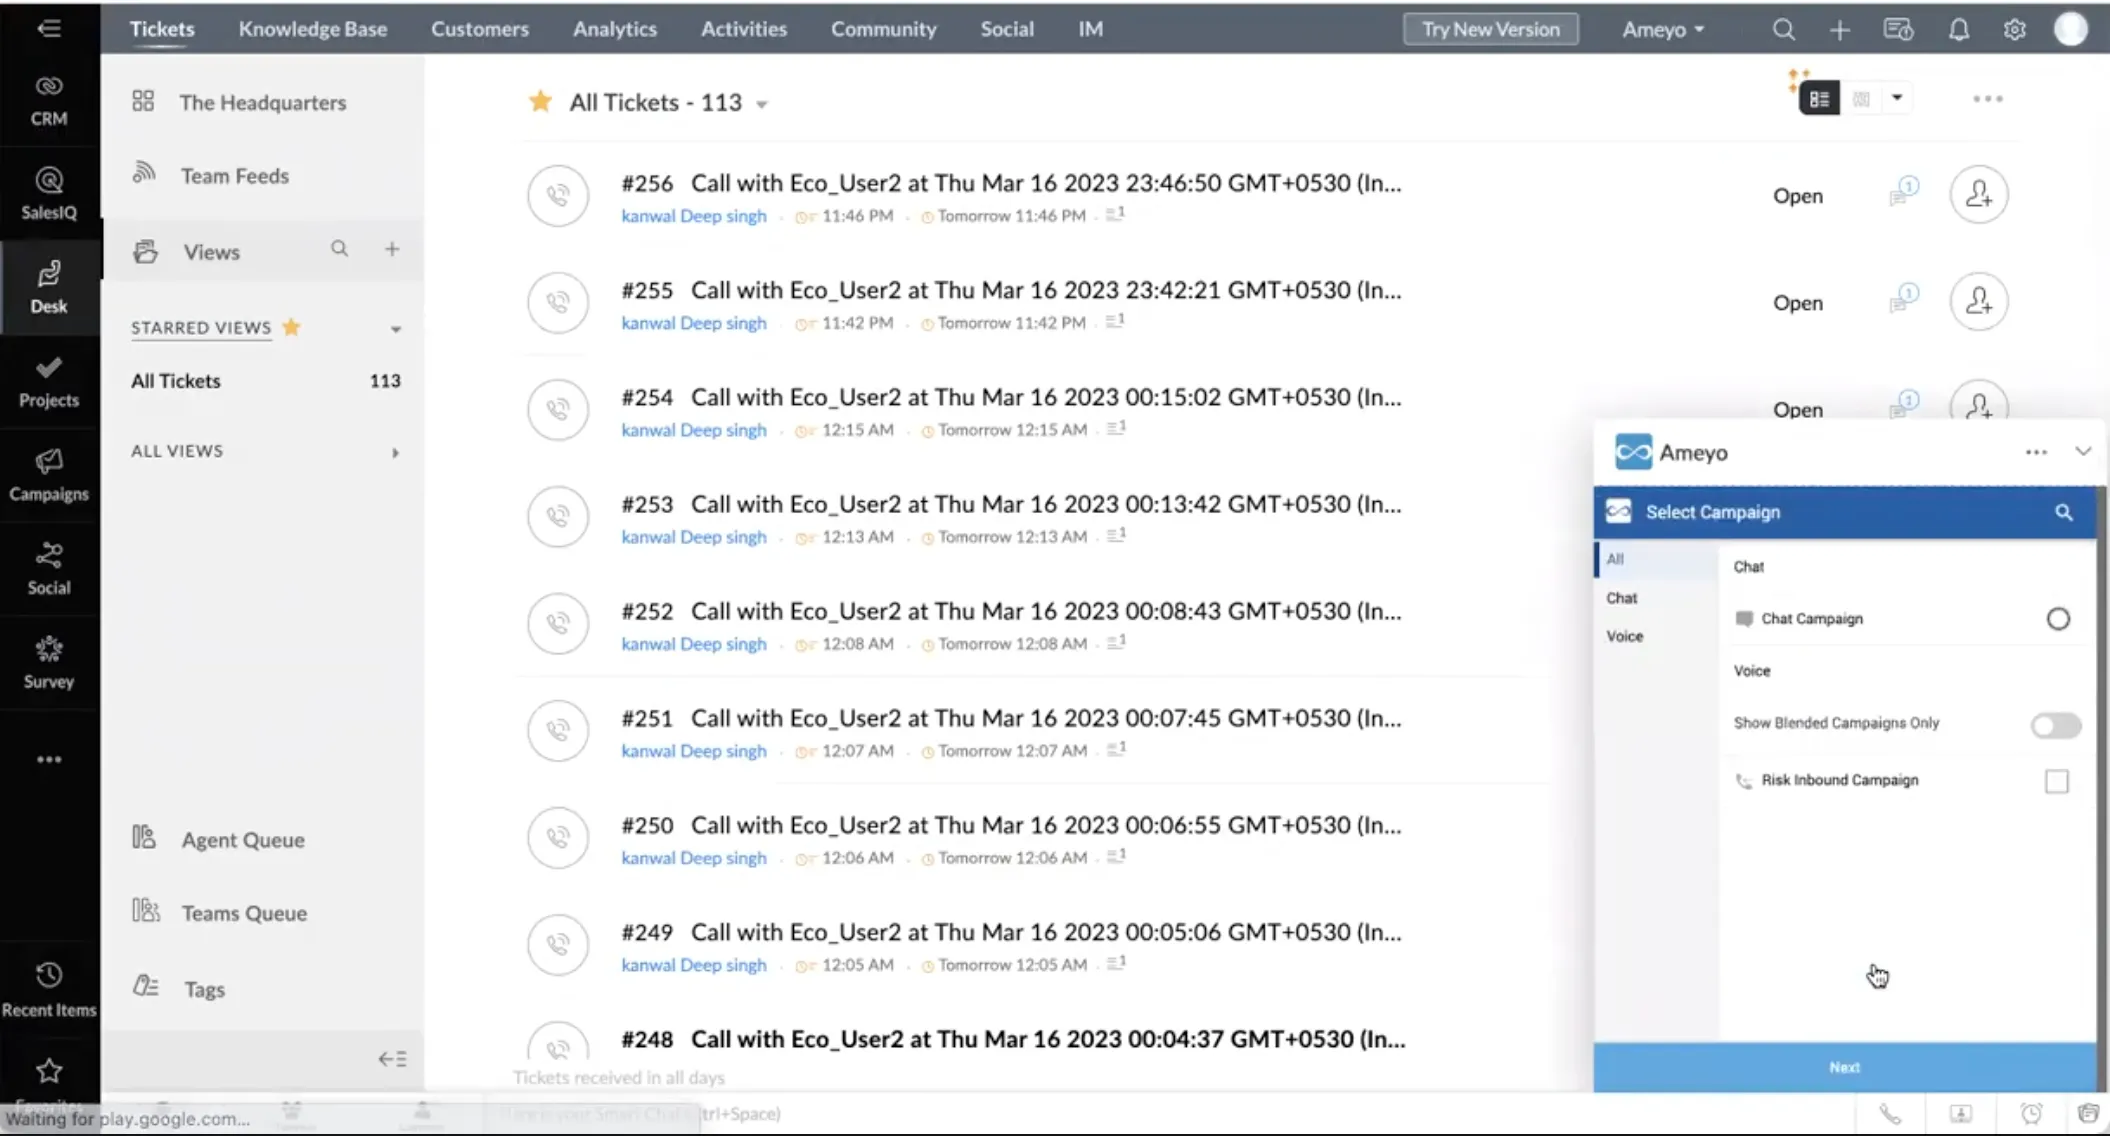This screenshot has width=2110, height=1136.
Task: Add a new view with plus beside Views
Action: [392, 249]
